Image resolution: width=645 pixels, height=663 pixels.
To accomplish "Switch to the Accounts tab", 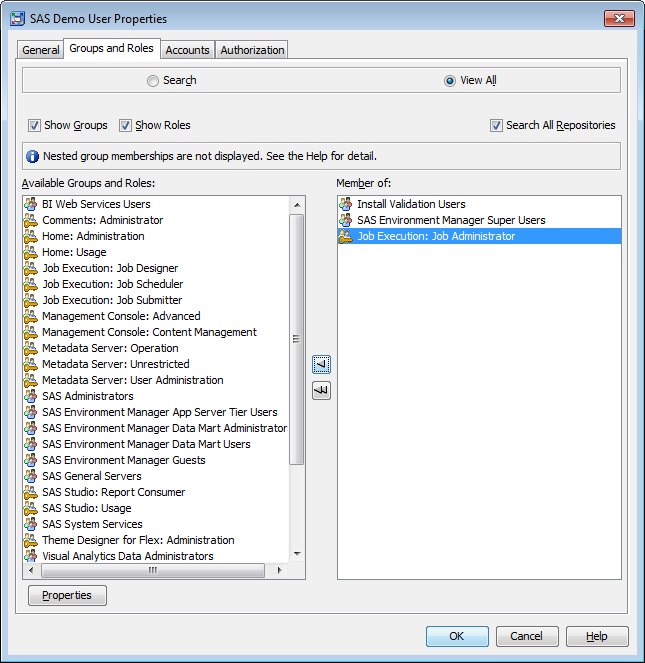I will pyautogui.click(x=187, y=50).
